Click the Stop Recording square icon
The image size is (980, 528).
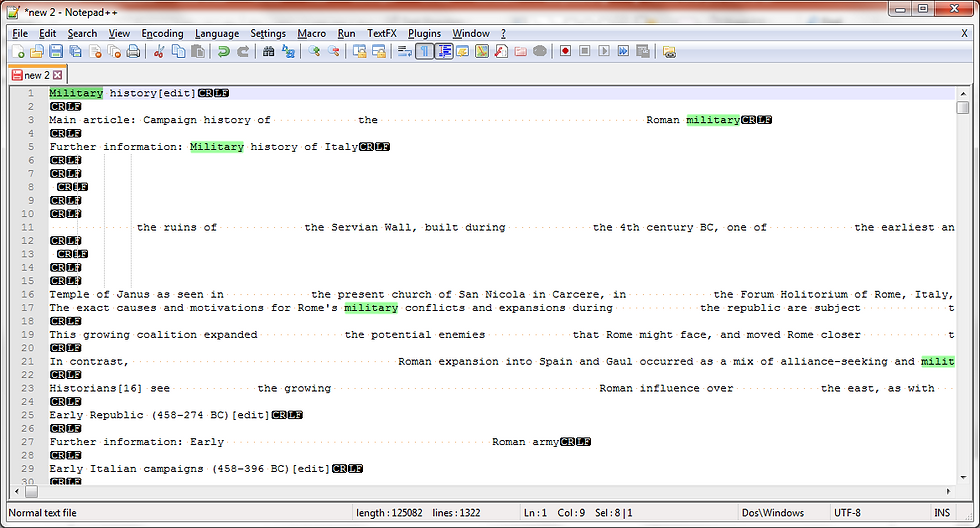pos(584,51)
